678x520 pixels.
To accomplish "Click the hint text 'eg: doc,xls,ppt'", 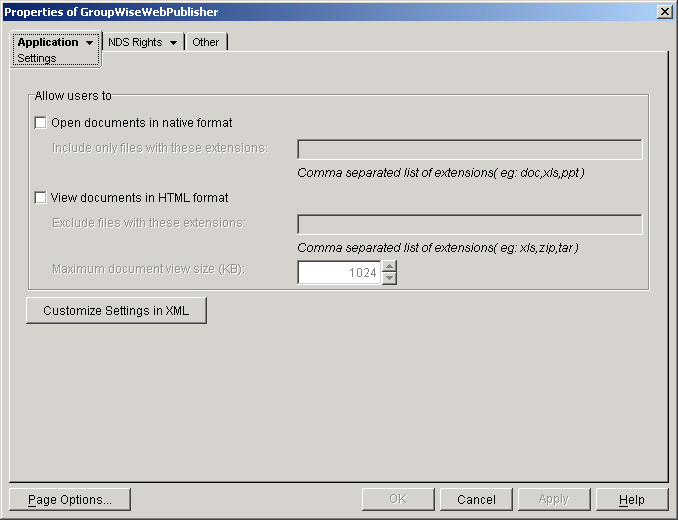I will [539, 173].
